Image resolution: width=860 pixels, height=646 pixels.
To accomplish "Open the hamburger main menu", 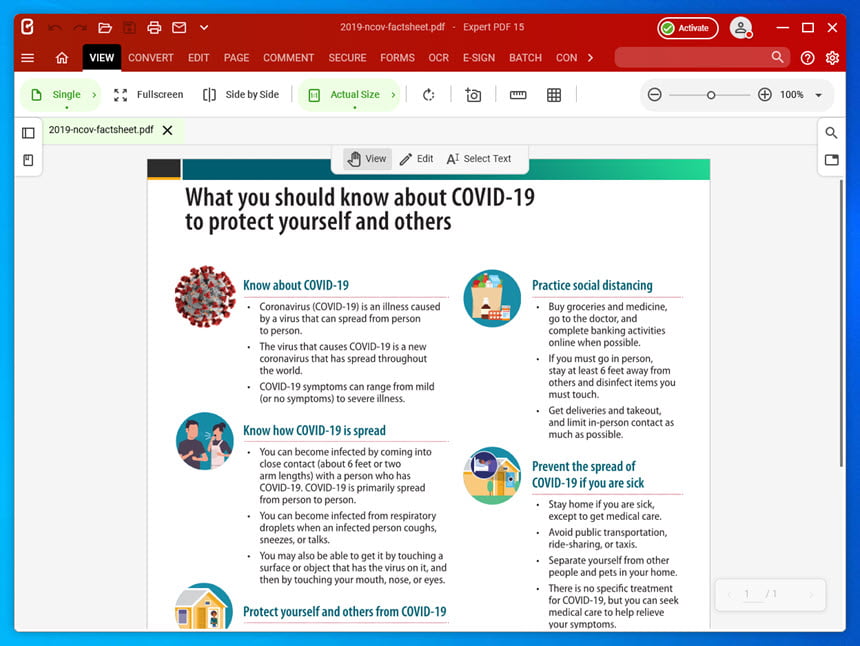I will (x=27, y=58).
